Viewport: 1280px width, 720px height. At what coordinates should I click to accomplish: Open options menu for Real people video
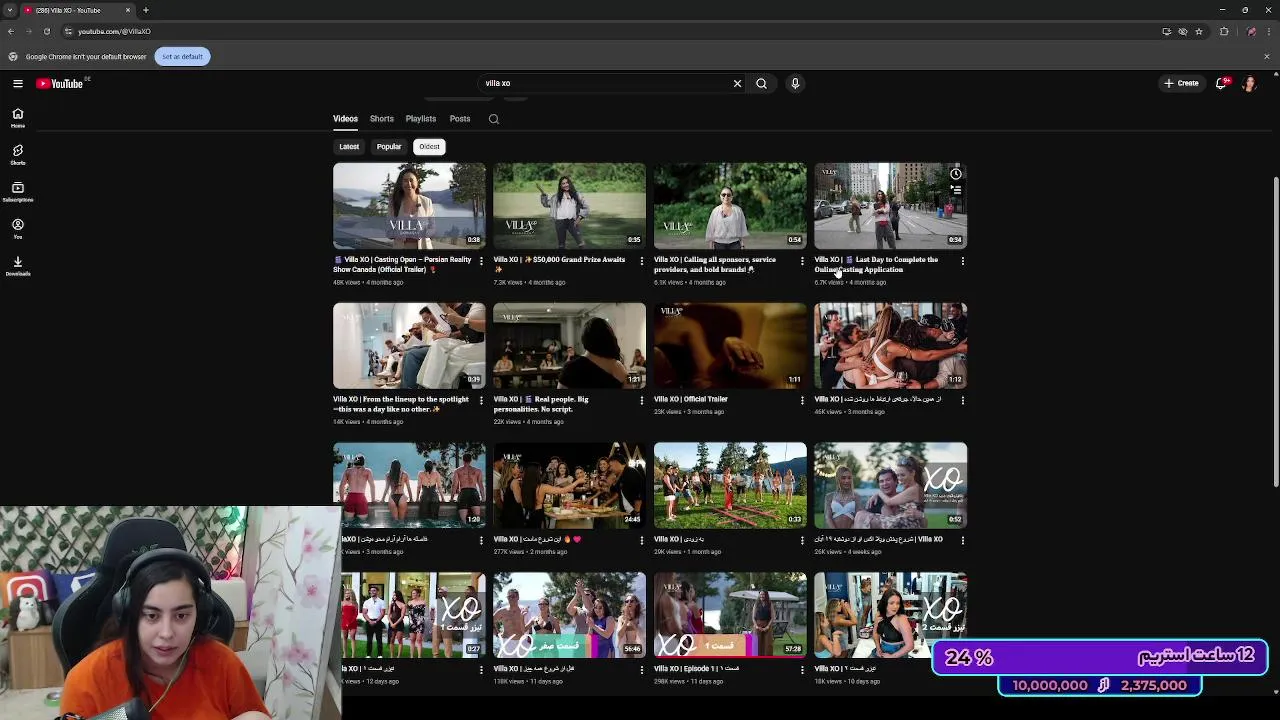click(x=642, y=400)
